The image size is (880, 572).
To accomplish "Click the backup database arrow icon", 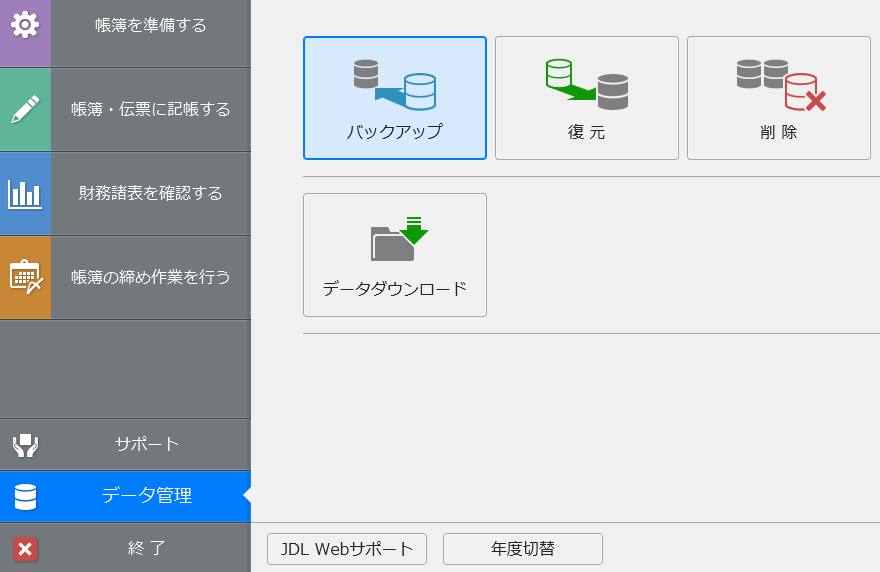I will point(395,85).
